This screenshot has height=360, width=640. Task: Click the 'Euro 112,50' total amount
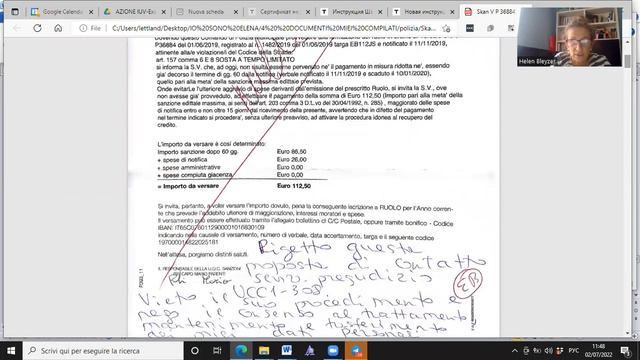[x=294, y=186]
